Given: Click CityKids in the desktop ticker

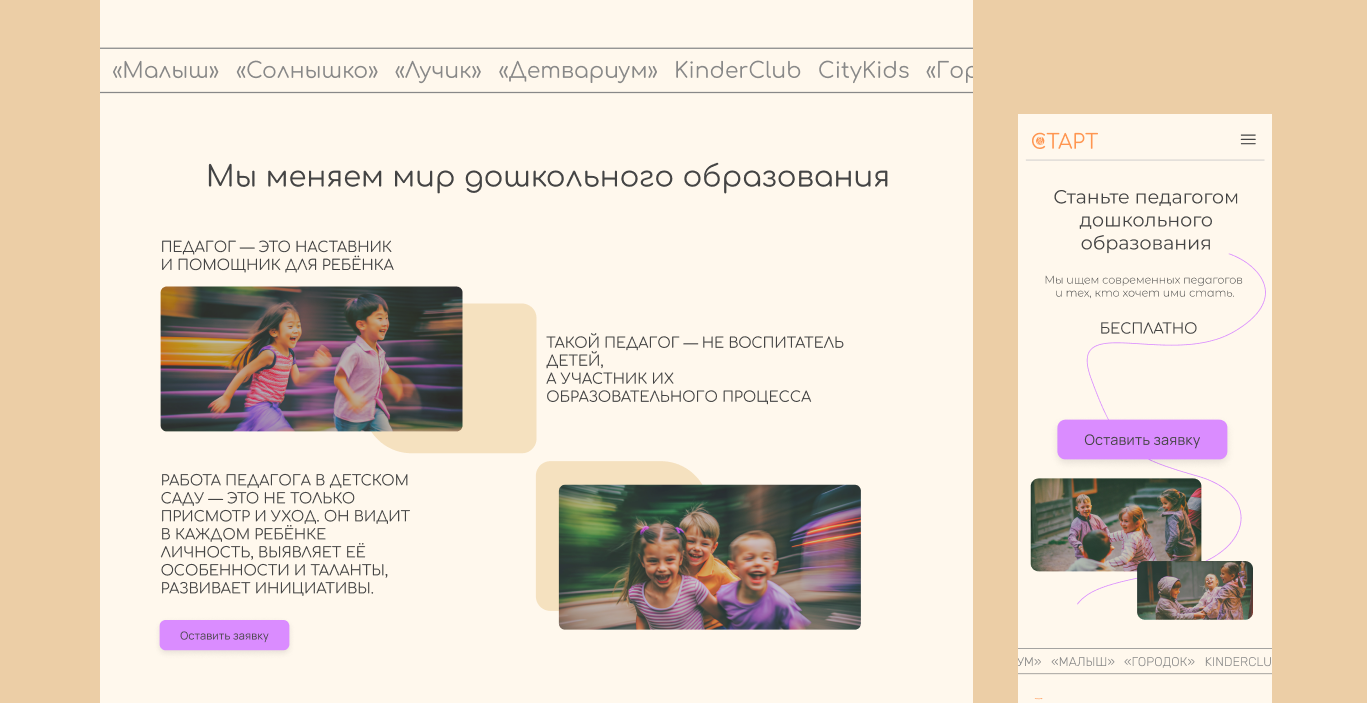Looking at the screenshot, I should click(863, 71).
